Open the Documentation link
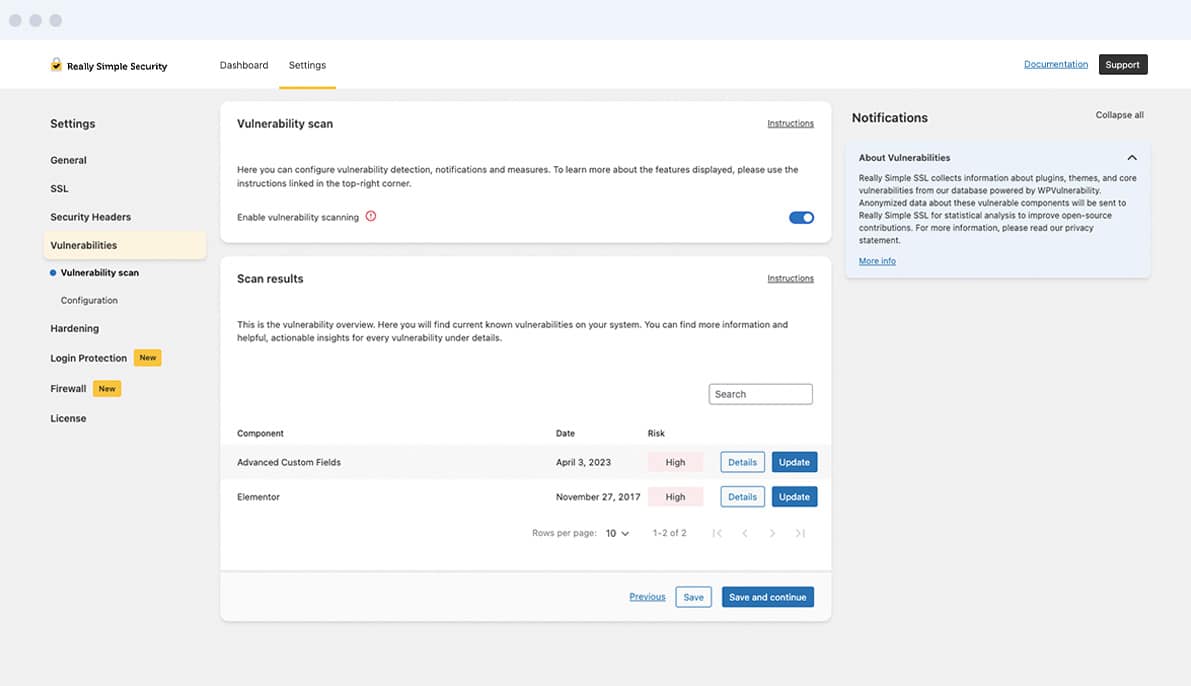The width and height of the screenshot is (1191, 686). [1055, 64]
